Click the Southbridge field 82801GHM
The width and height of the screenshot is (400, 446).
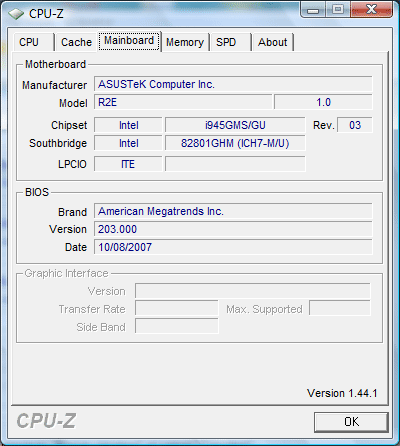(x=235, y=143)
